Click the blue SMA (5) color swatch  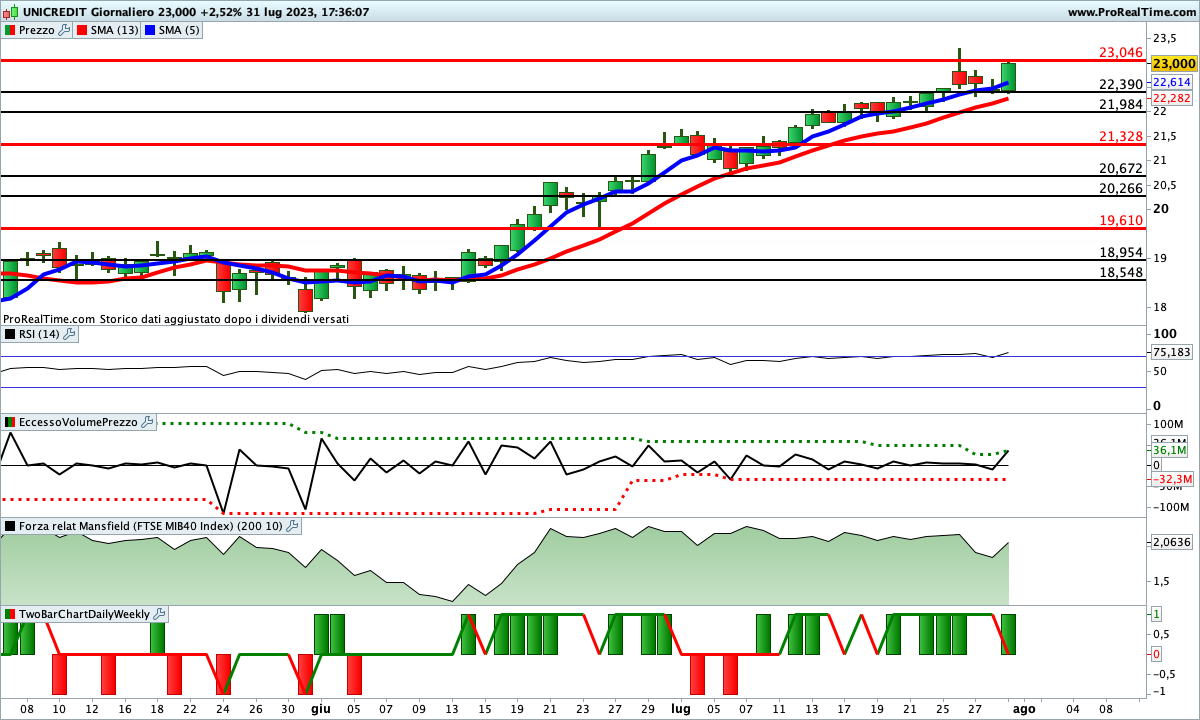coord(151,30)
